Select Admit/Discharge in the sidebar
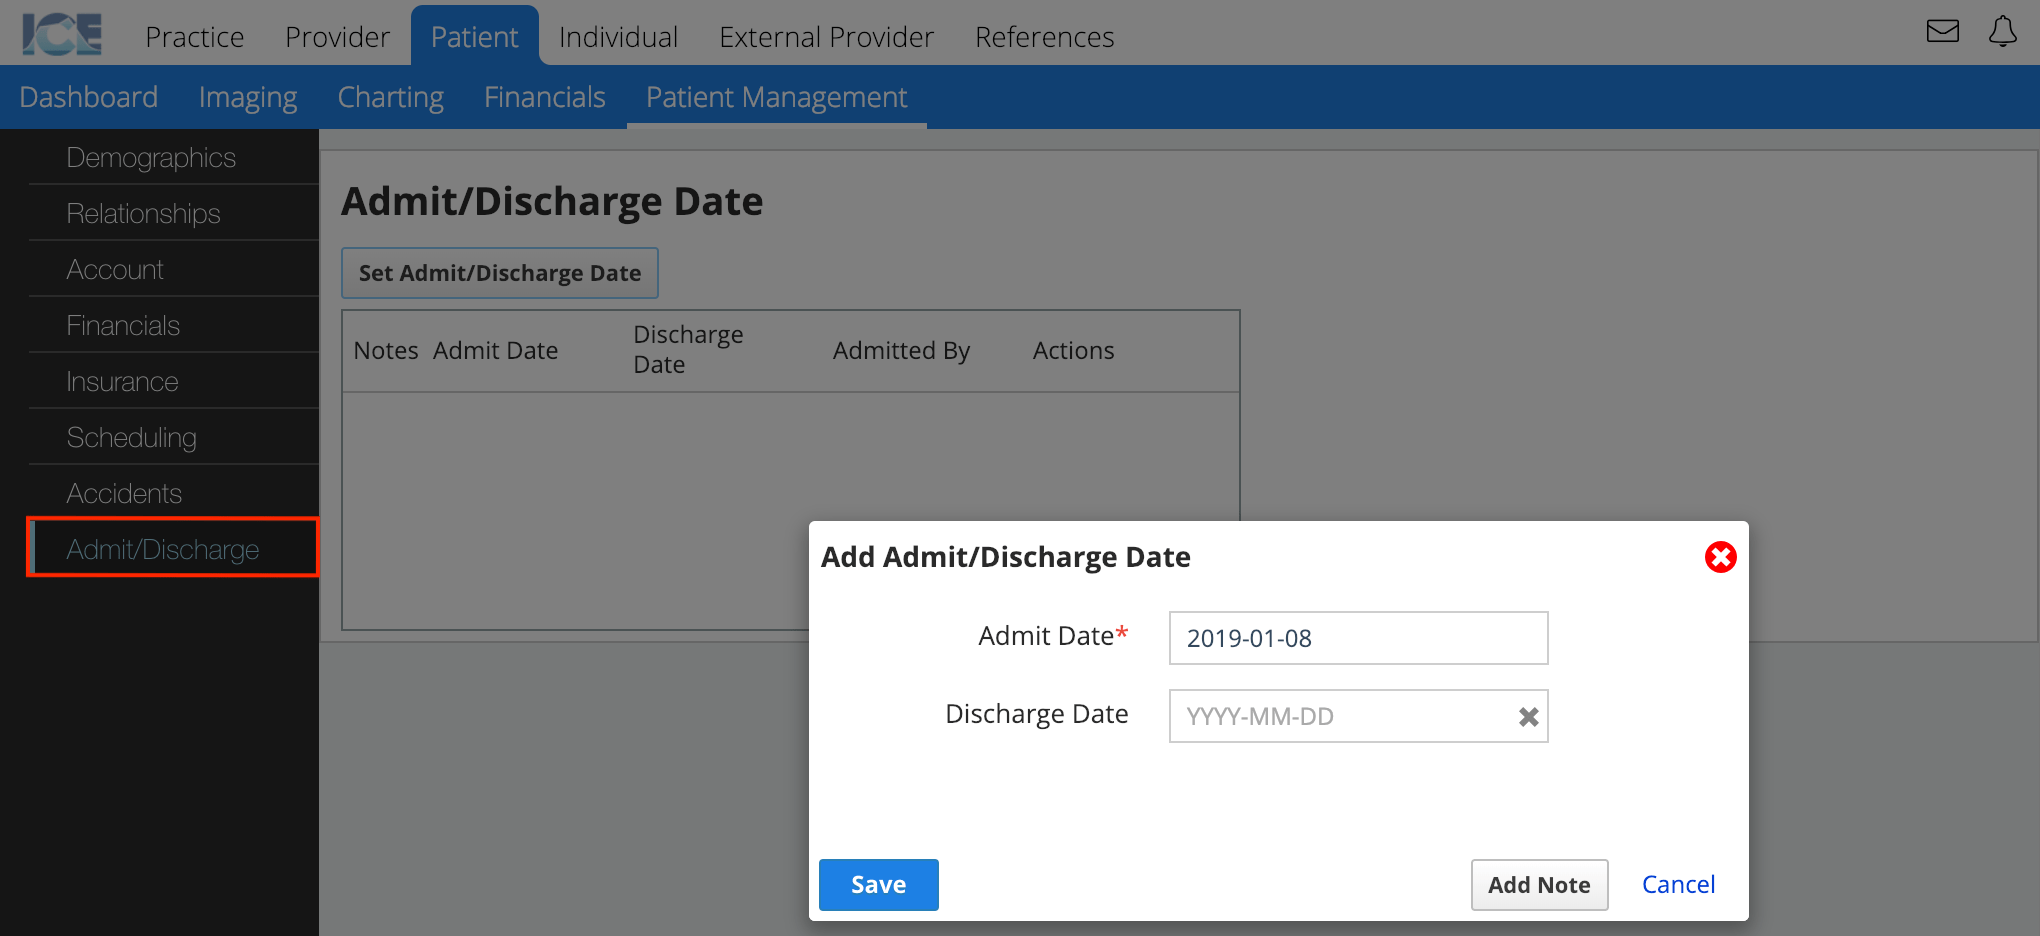2040x936 pixels. coord(174,548)
